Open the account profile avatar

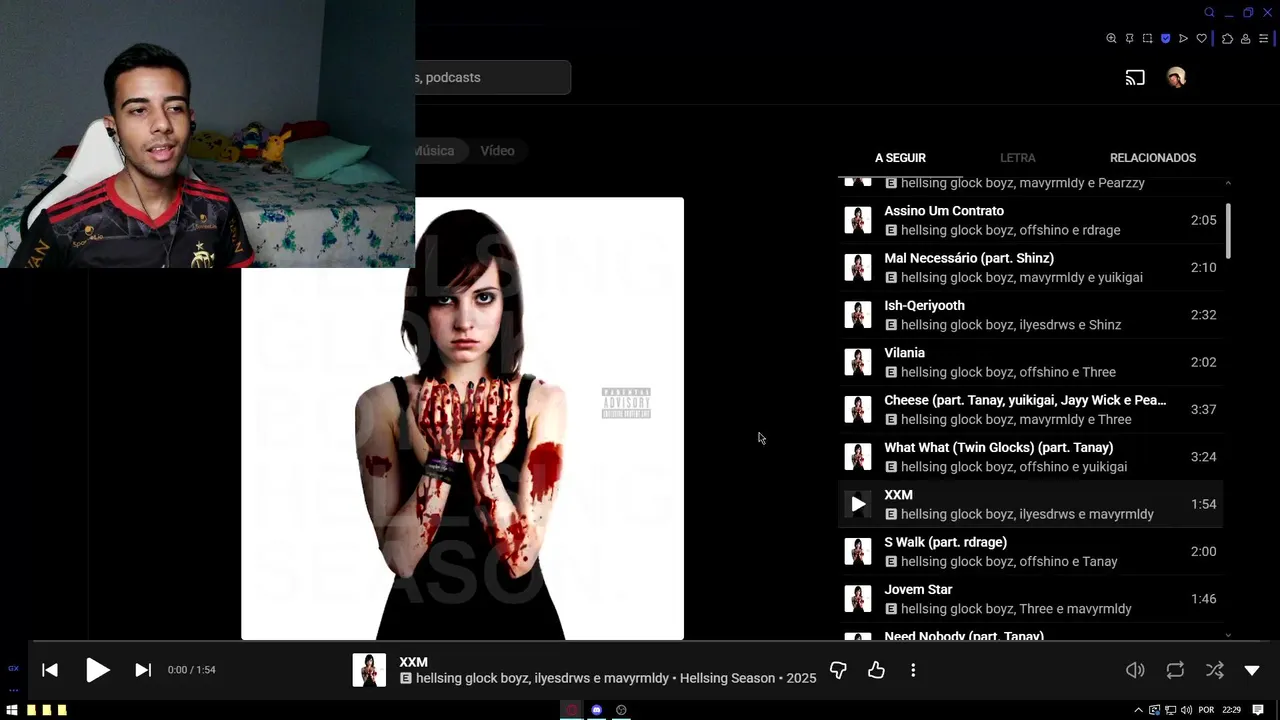click(x=1176, y=77)
